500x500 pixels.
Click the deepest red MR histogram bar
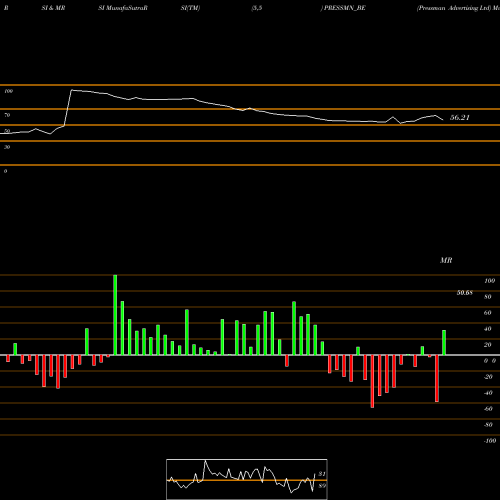tap(372, 381)
